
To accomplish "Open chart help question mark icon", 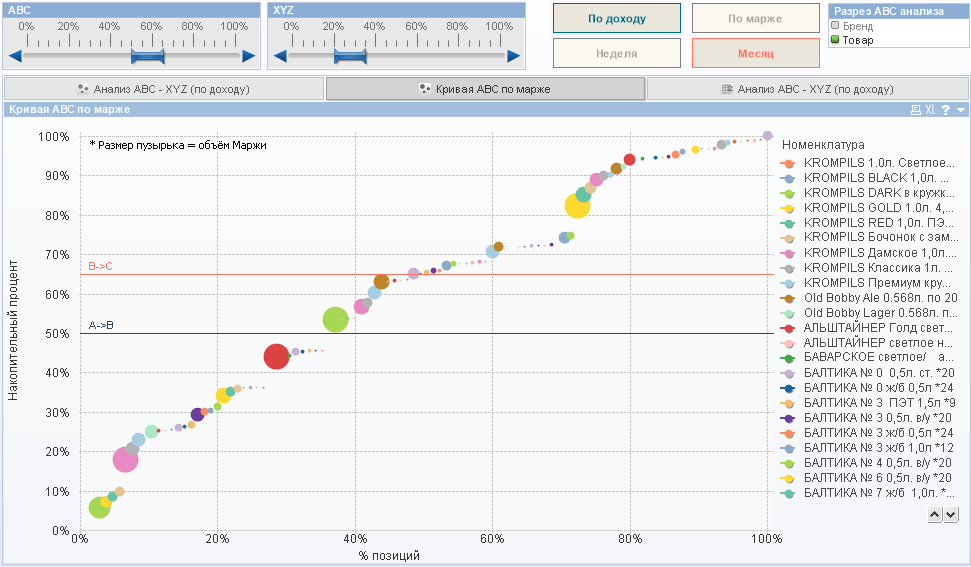I will (946, 110).
